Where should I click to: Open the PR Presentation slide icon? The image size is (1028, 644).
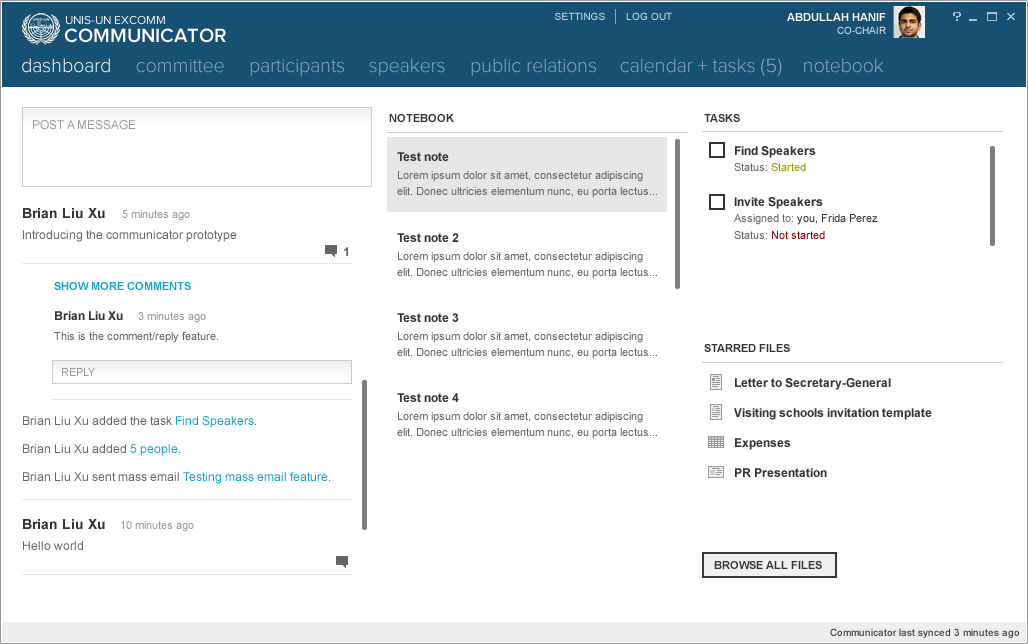pos(716,472)
